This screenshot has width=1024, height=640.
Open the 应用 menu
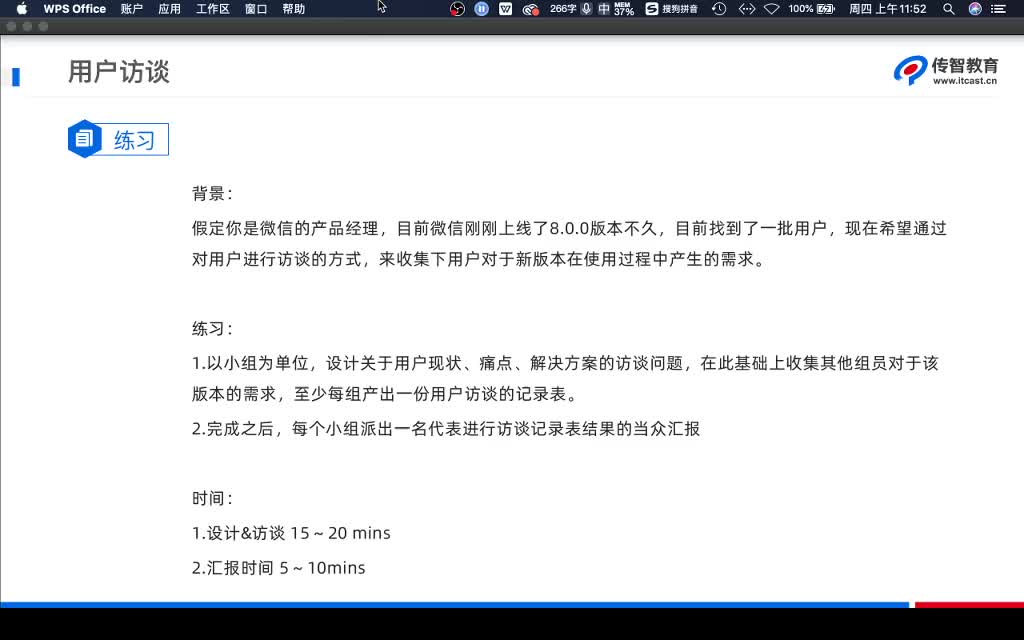[x=169, y=8]
